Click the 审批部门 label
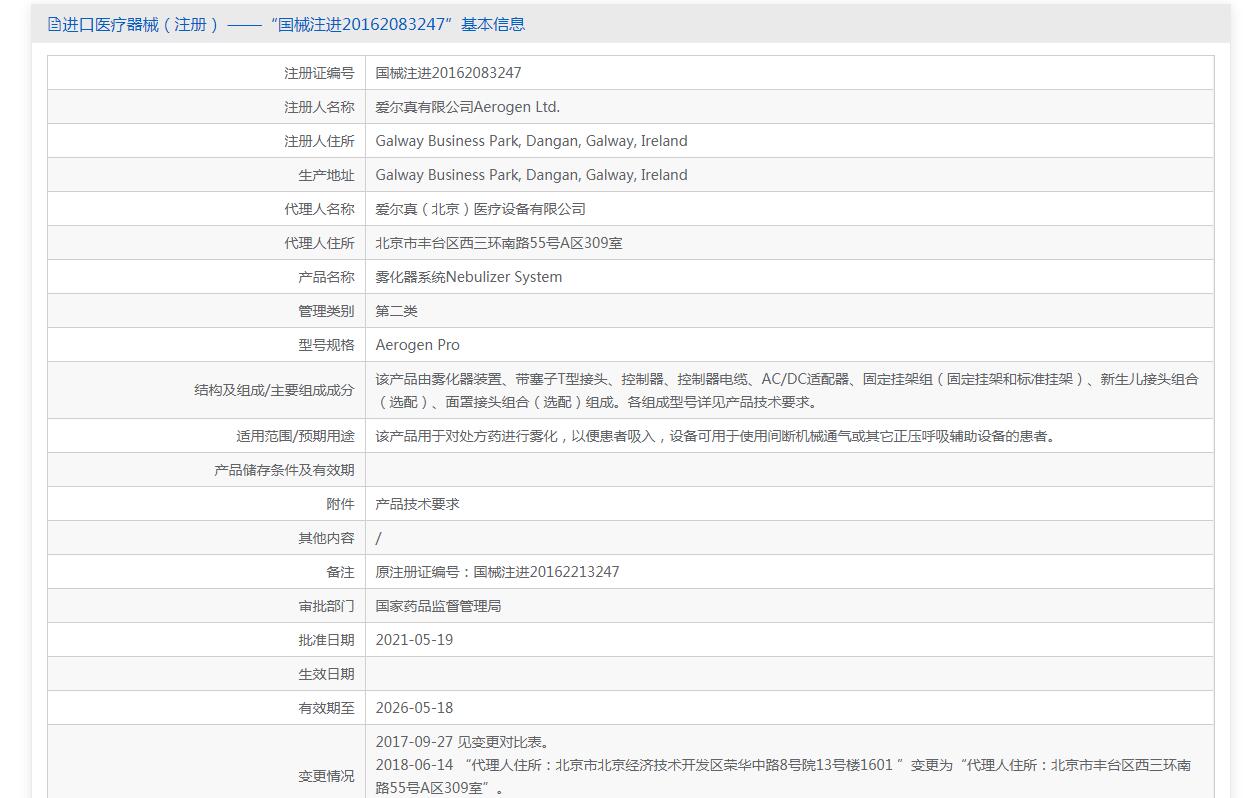1249x798 pixels. (x=326, y=606)
